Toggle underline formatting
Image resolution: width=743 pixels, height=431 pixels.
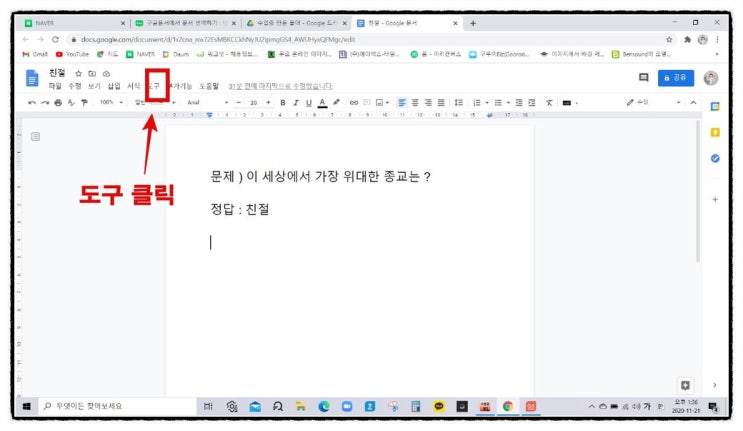[x=309, y=102]
